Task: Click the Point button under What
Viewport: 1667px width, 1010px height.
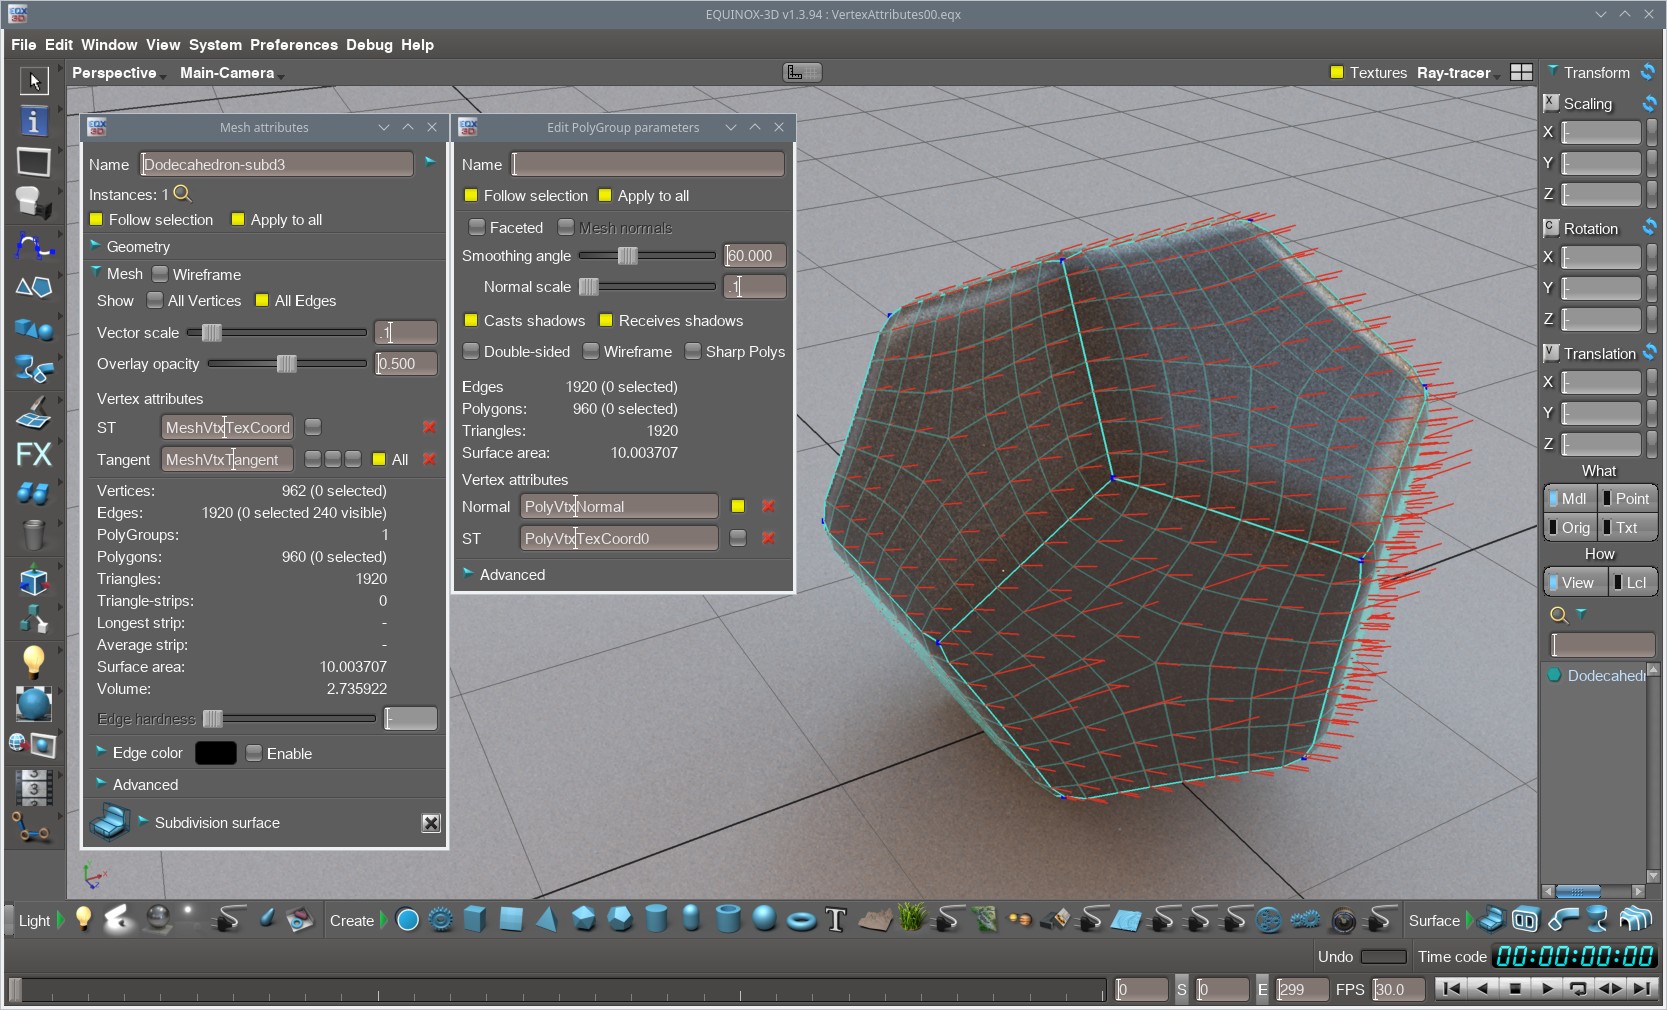Action: click(1627, 498)
